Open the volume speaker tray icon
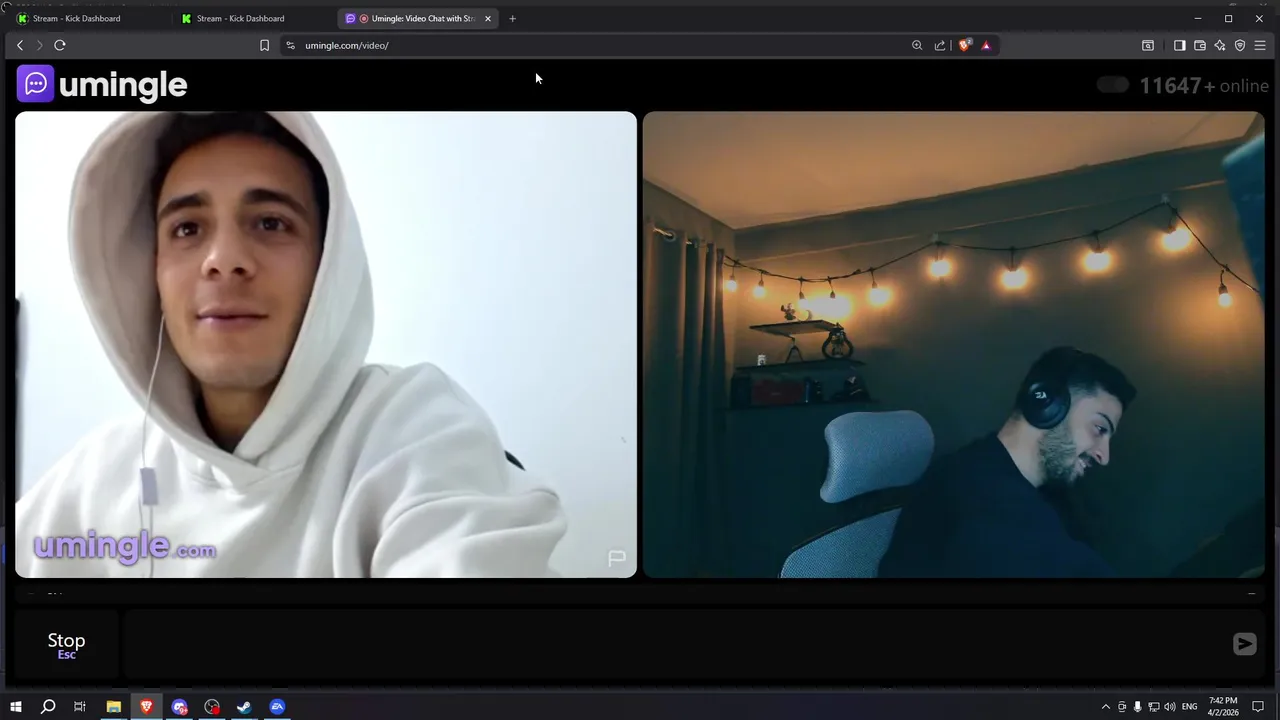This screenshot has width=1280, height=720. point(1169,707)
